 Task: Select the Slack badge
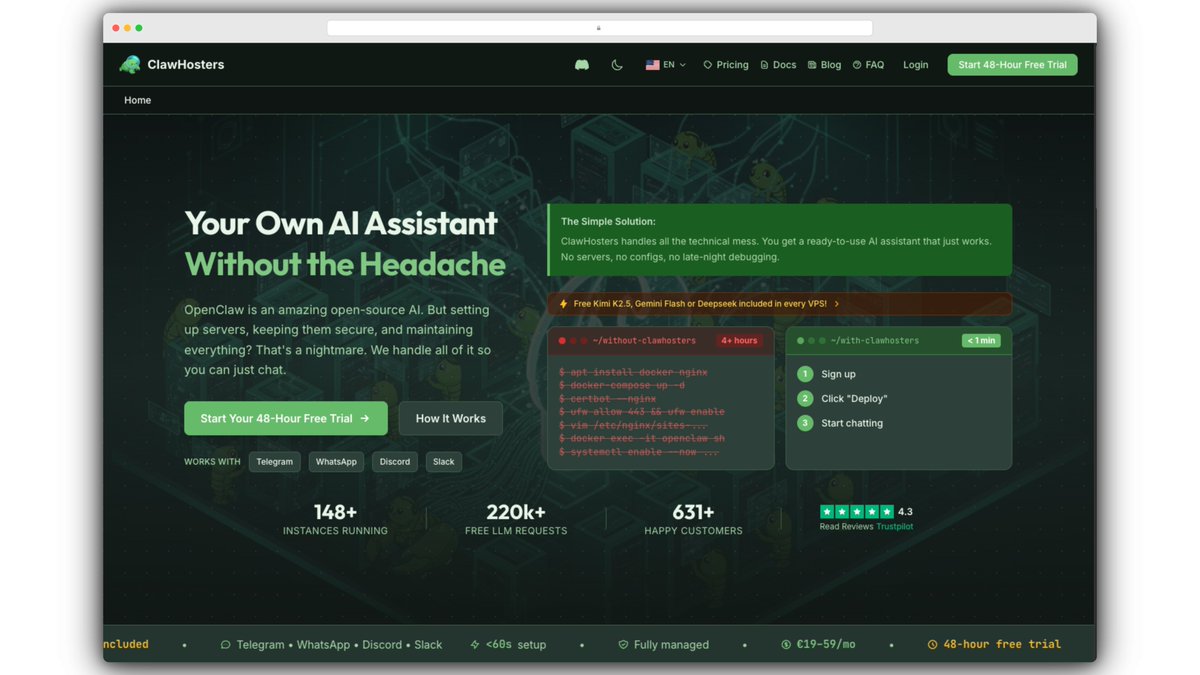coord(444,462)
